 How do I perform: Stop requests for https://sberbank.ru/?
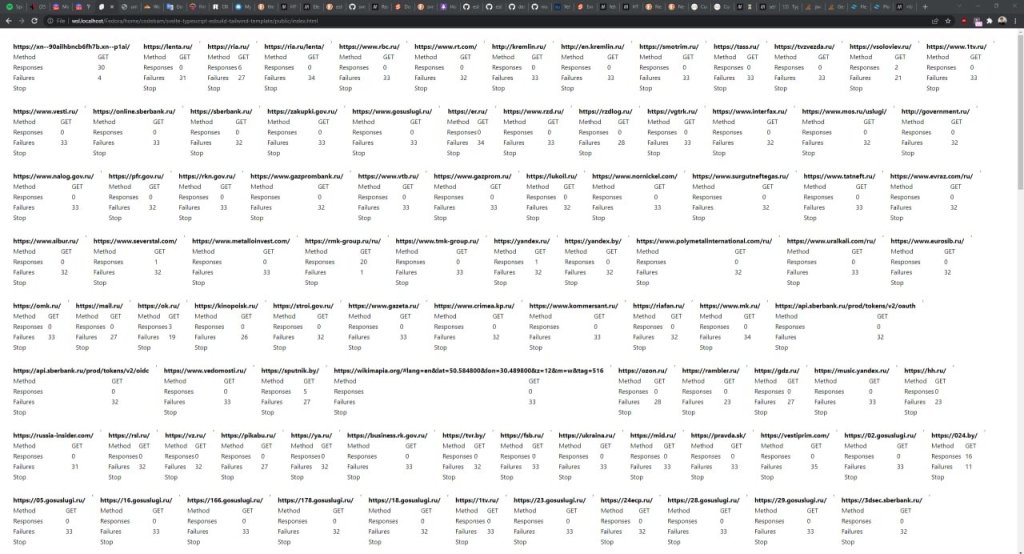point(196,153)
